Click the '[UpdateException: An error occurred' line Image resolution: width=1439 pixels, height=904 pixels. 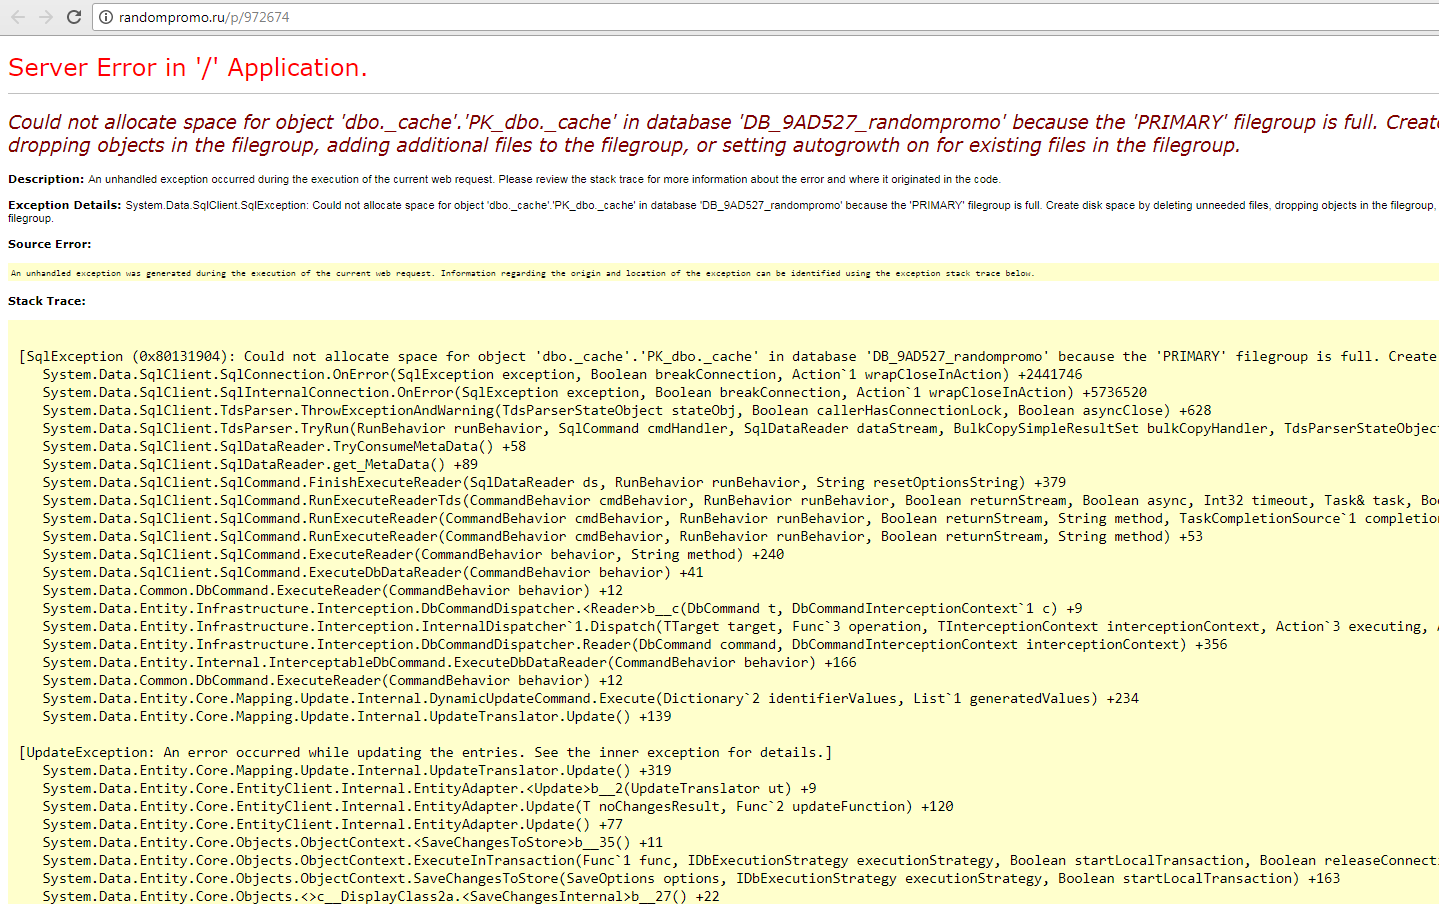click(425, 752)
